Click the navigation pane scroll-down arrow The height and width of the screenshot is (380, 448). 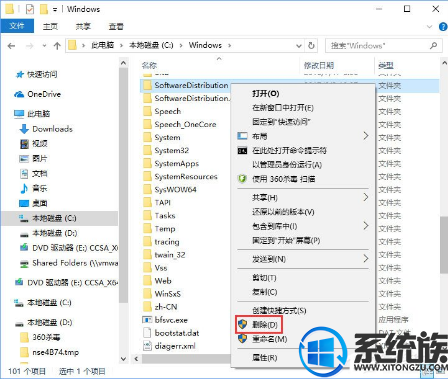(123, 359)
